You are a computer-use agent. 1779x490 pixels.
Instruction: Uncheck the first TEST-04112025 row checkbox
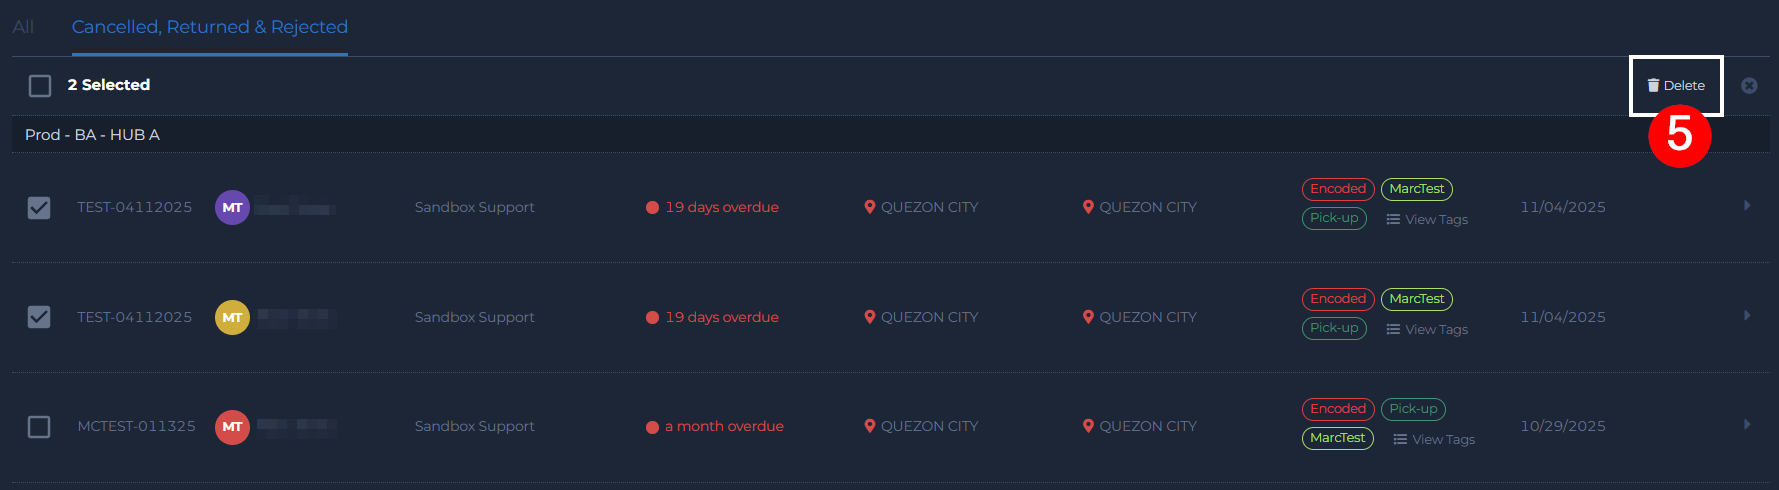point(39,208)
